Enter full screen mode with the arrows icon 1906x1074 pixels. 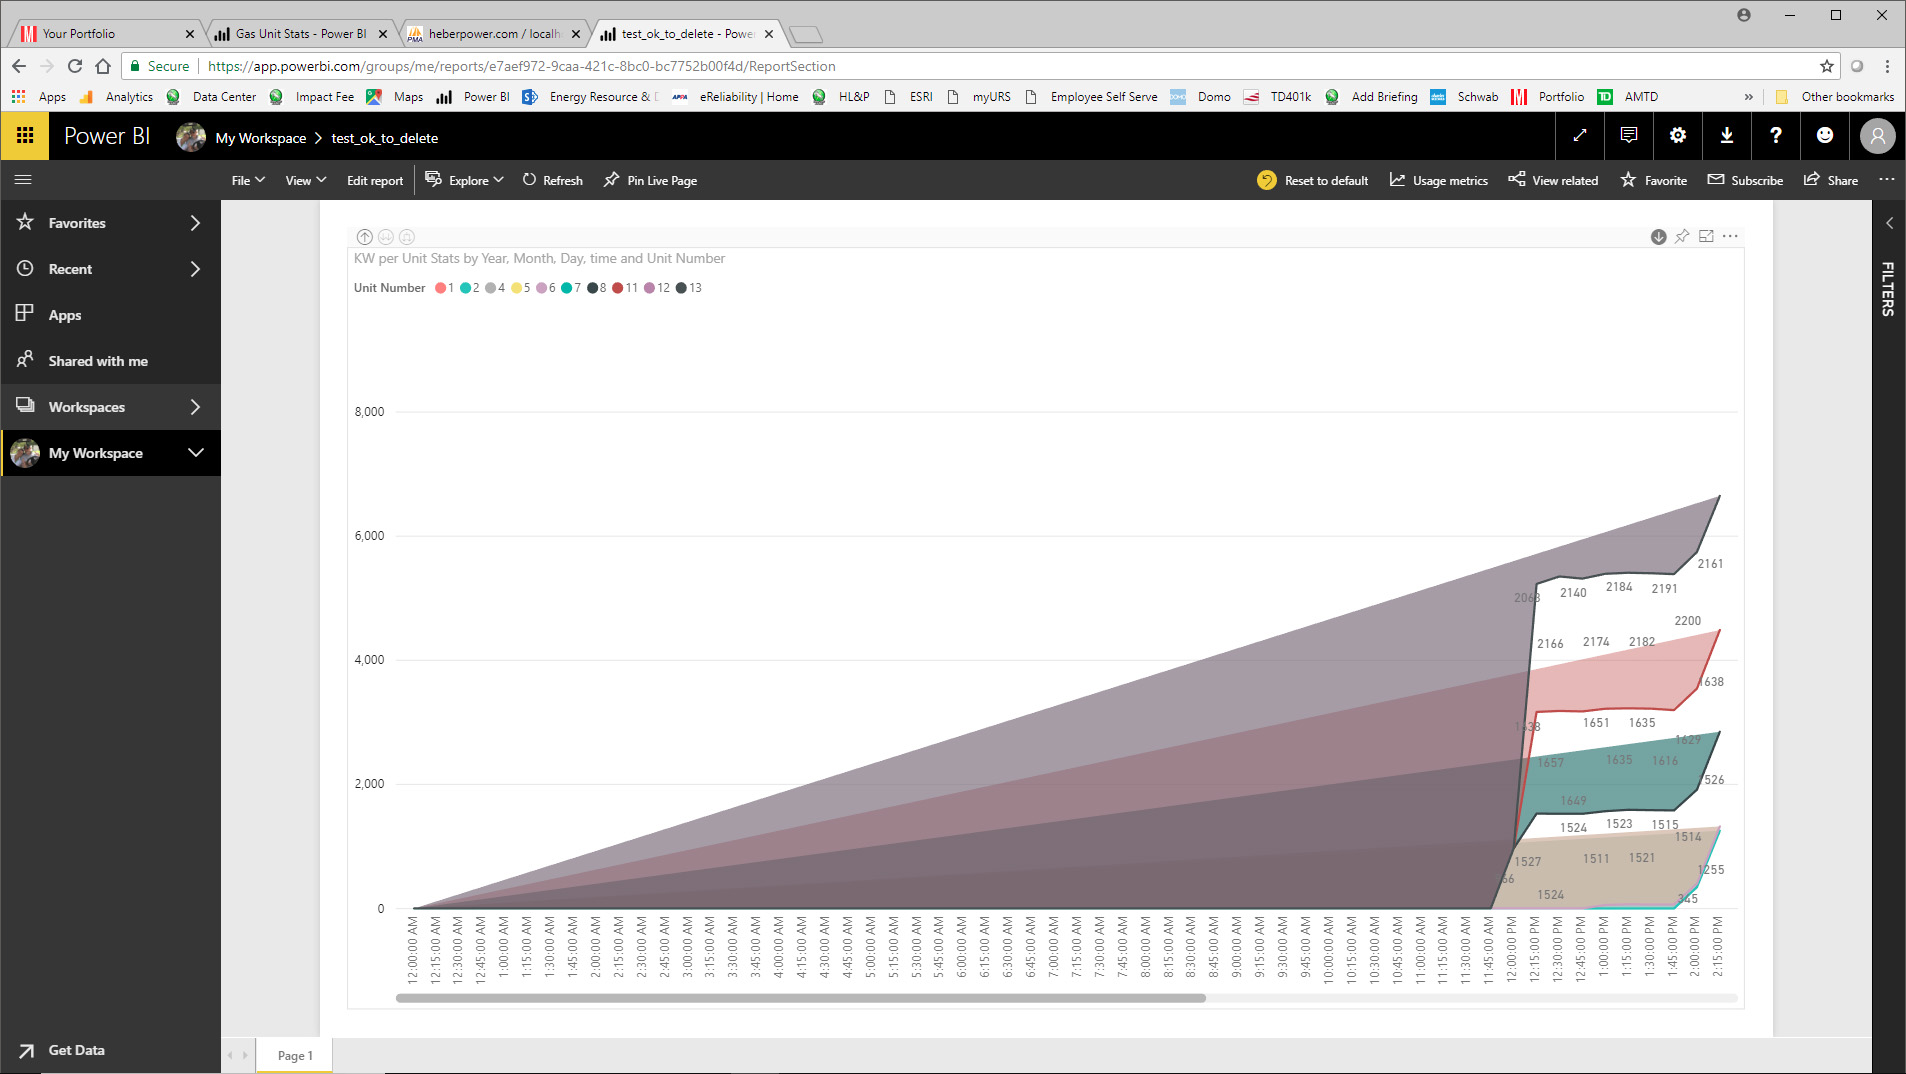coord(1580,136)
